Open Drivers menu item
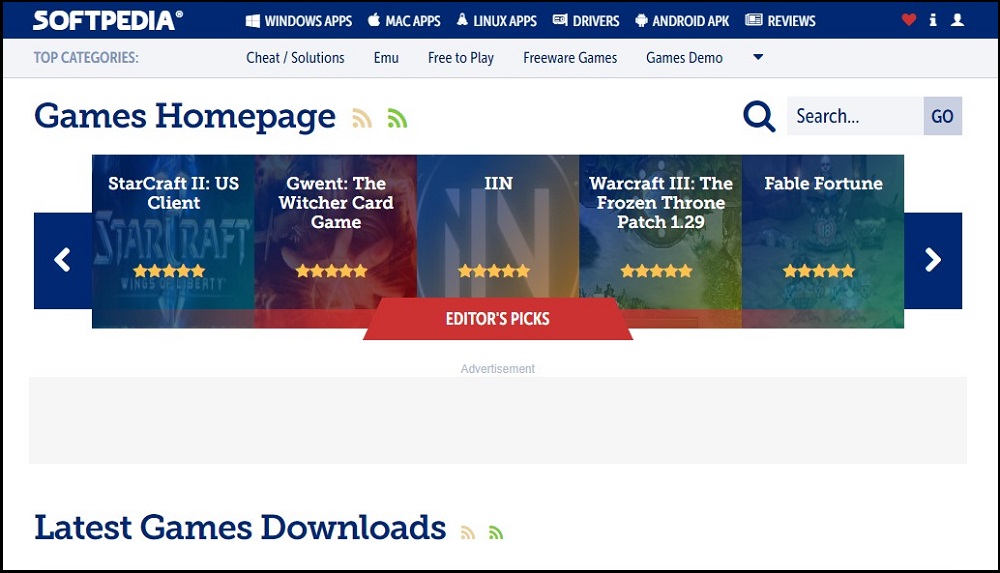The image size is (1000, 573). point(586,20)
